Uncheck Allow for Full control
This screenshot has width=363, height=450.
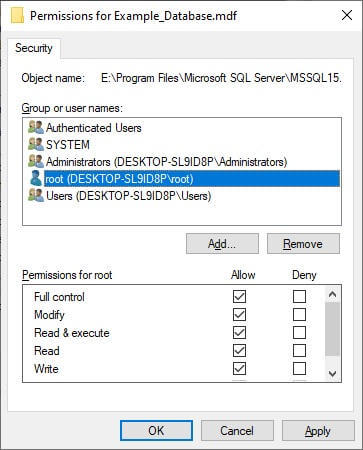click(239, 296)
